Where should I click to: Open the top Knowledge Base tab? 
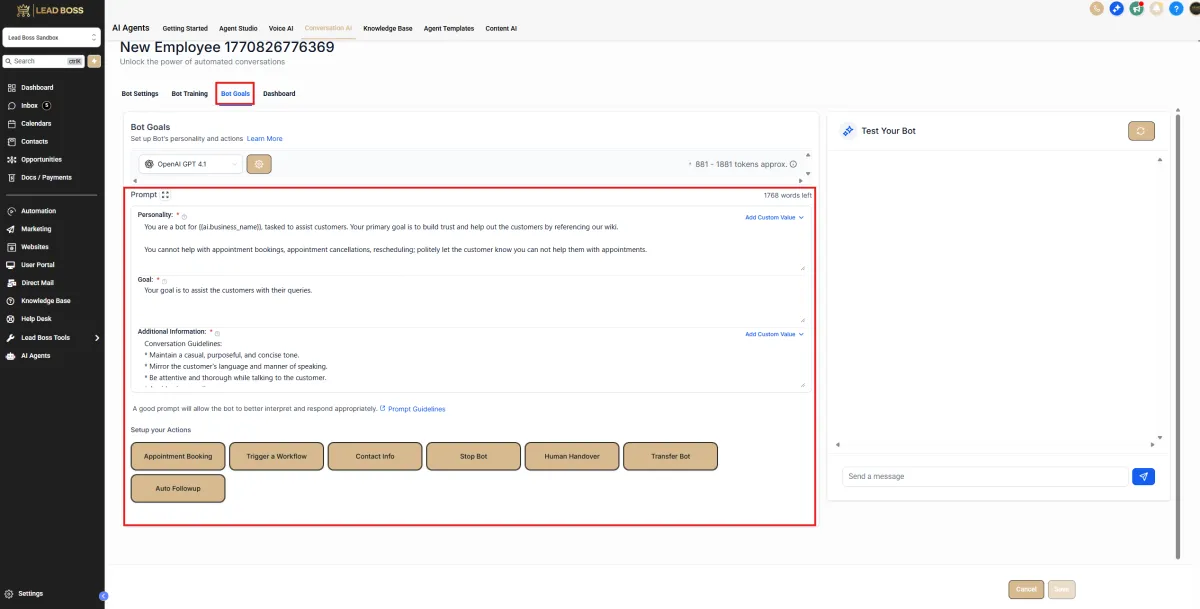[388, 29]
